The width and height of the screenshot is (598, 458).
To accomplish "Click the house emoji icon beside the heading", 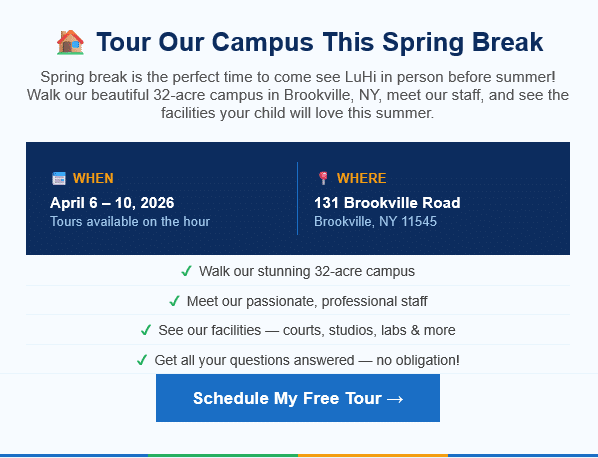I will (70, 42).
